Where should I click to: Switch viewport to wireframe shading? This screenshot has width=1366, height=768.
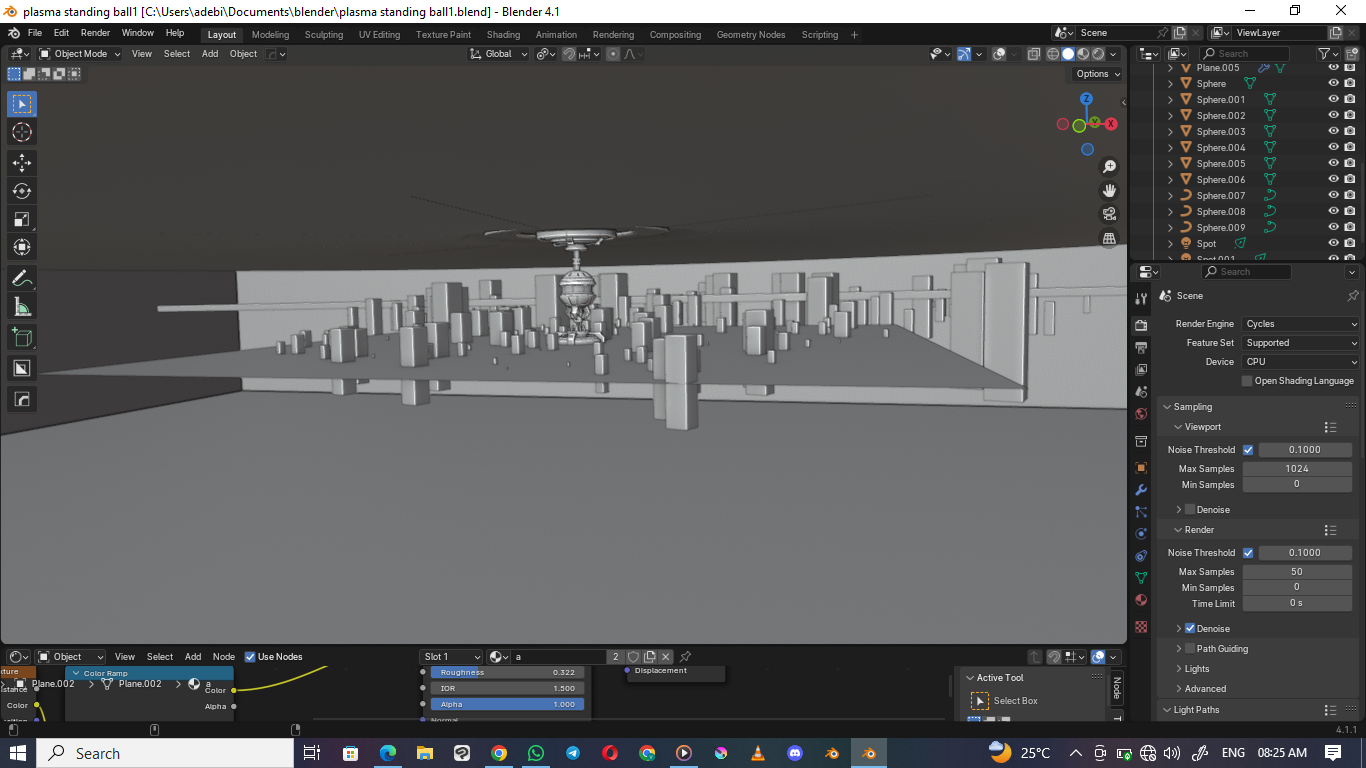pos(1053,54)
